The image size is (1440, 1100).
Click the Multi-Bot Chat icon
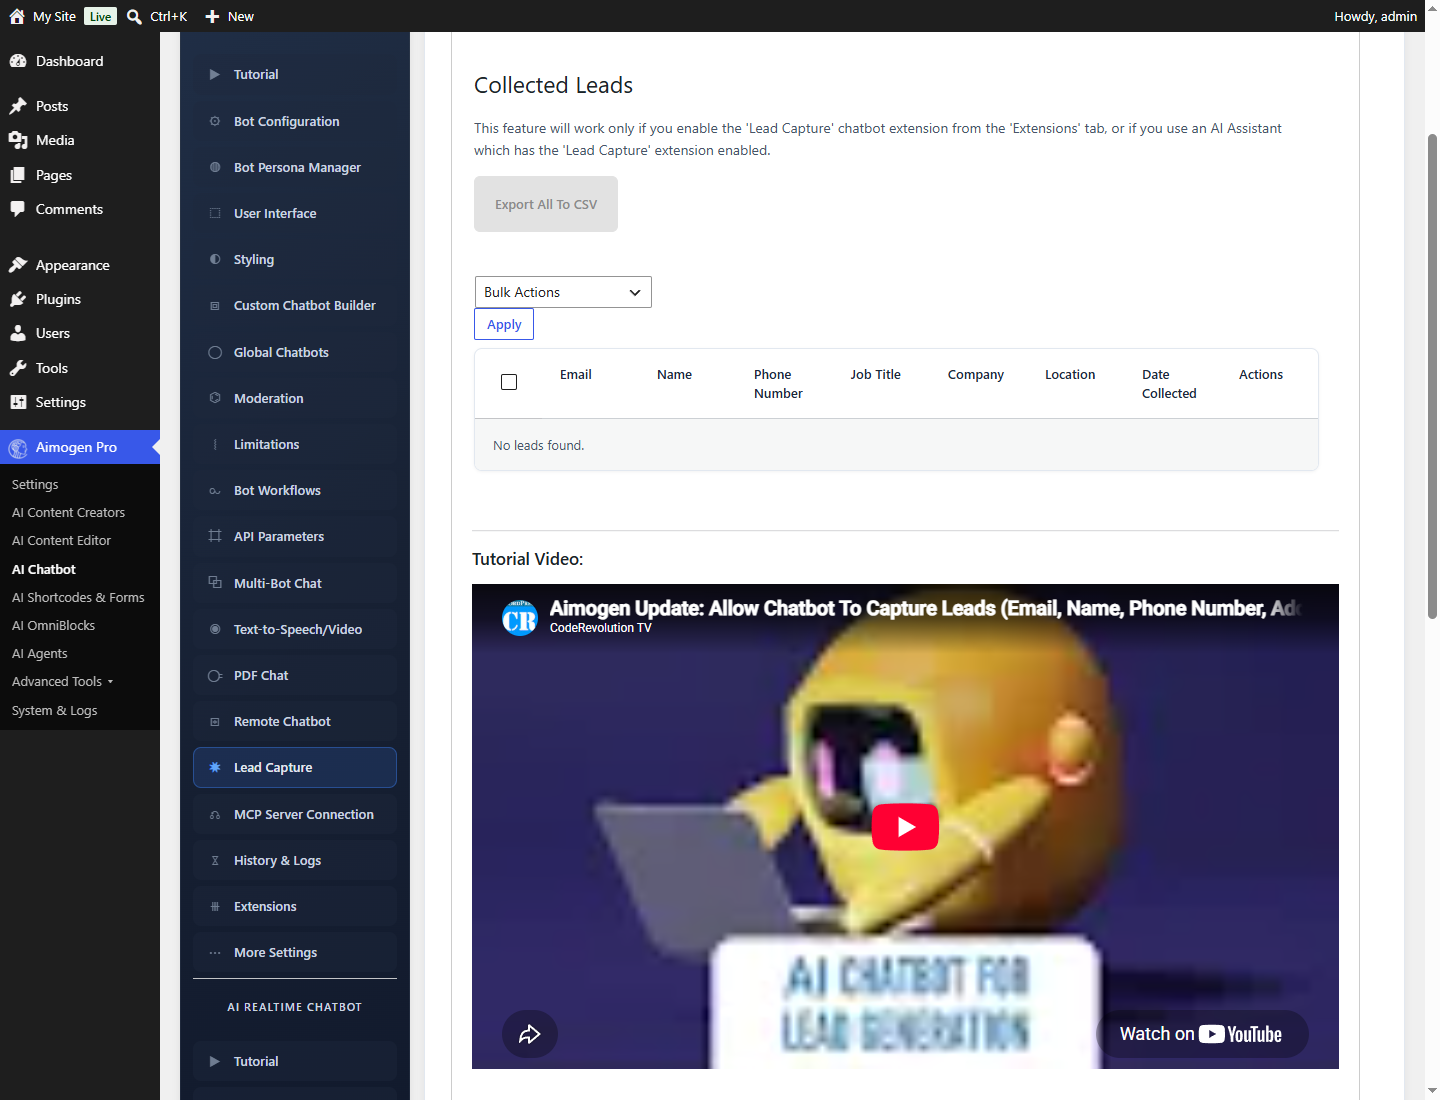(215, 583)
